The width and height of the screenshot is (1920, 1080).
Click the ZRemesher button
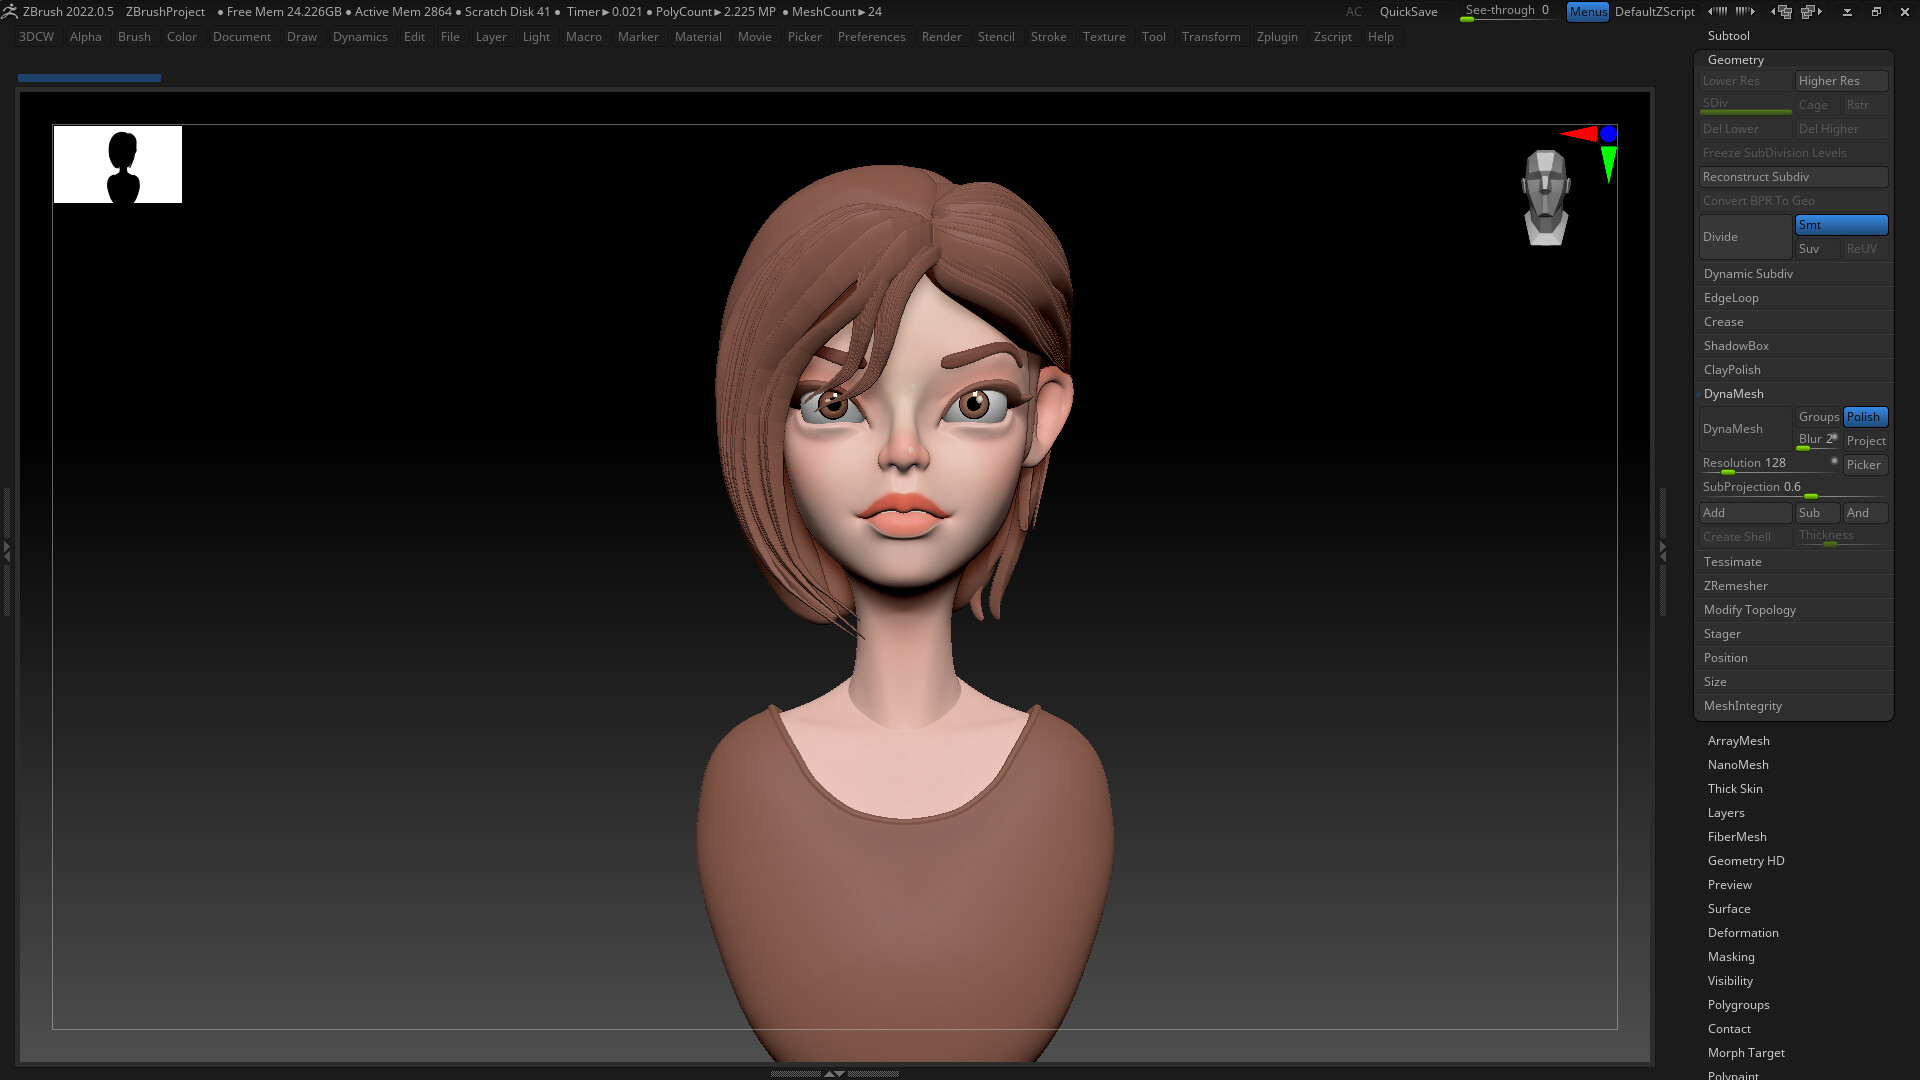coord(1735,585)
